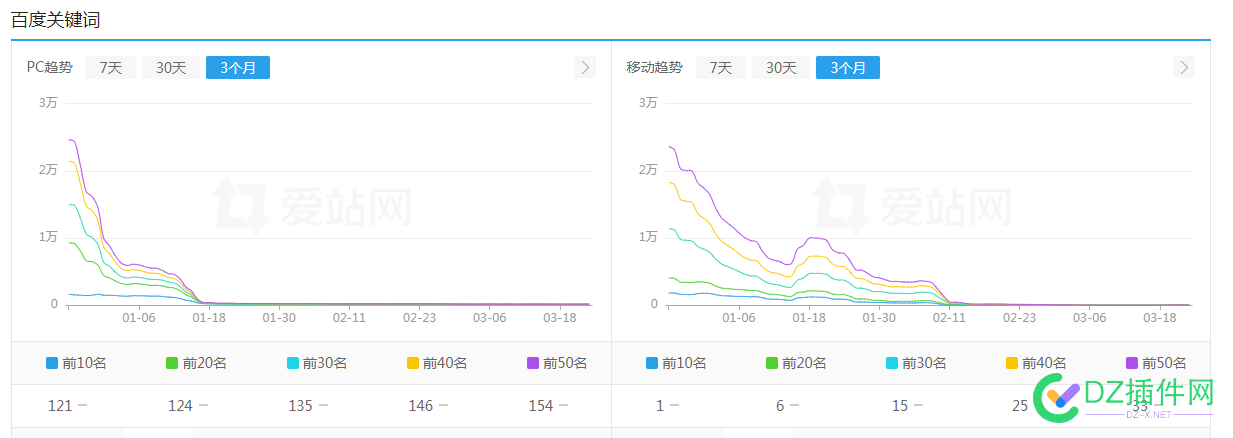Select the 7天 tab in PC趋势
Viewport: 1233px width, 438px height.
click(110, 67)
